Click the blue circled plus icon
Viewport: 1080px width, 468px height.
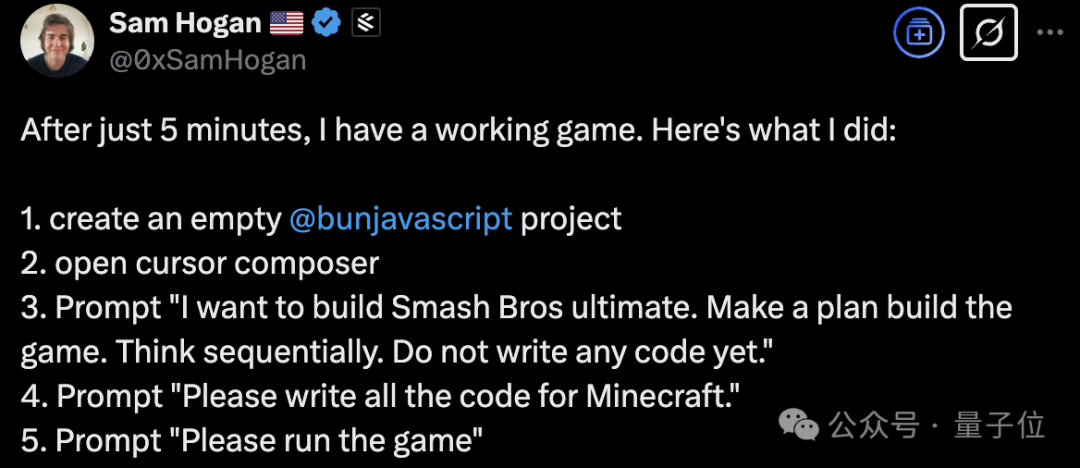click(918, 35)
